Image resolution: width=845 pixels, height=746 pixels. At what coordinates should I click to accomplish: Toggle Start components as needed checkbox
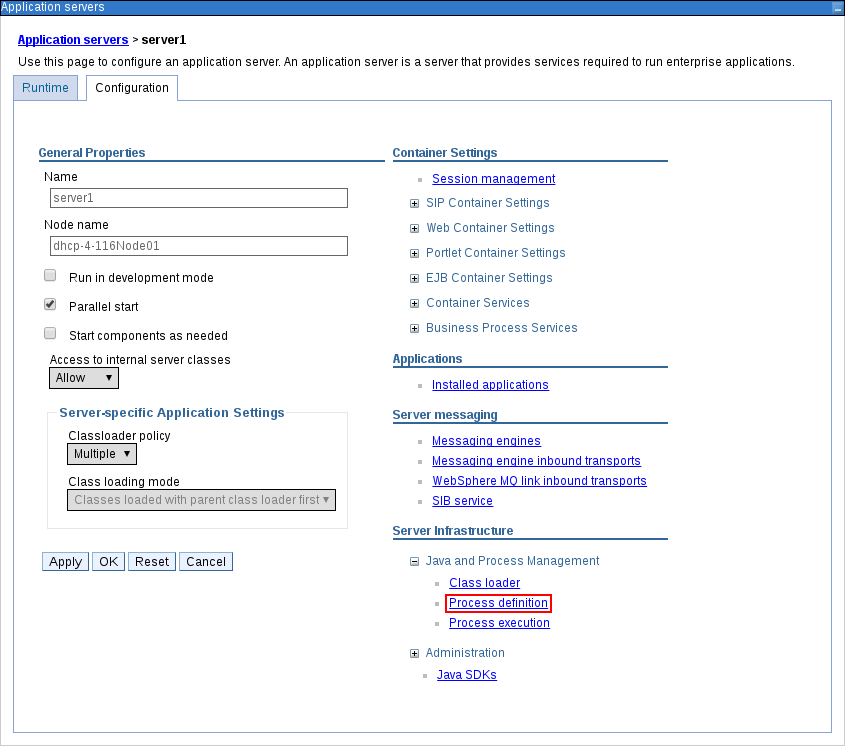click(50, 333)
